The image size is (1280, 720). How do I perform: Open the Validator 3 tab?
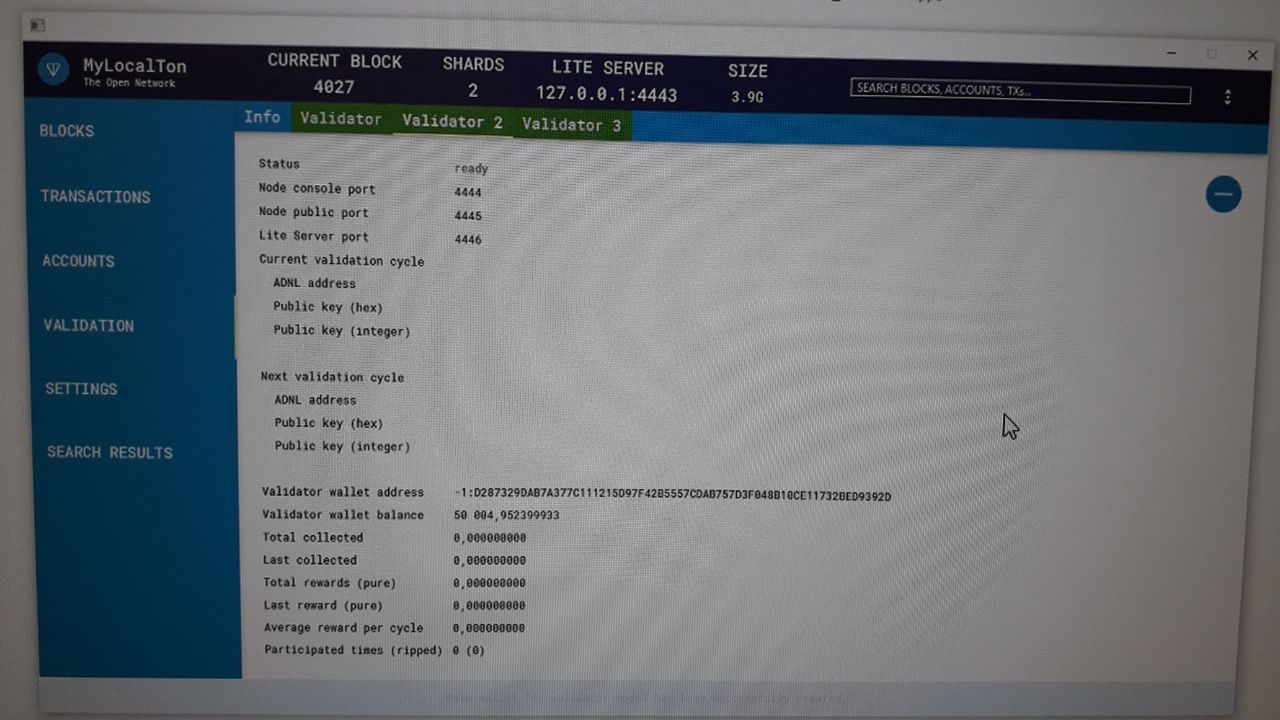[x=571, y=125]
